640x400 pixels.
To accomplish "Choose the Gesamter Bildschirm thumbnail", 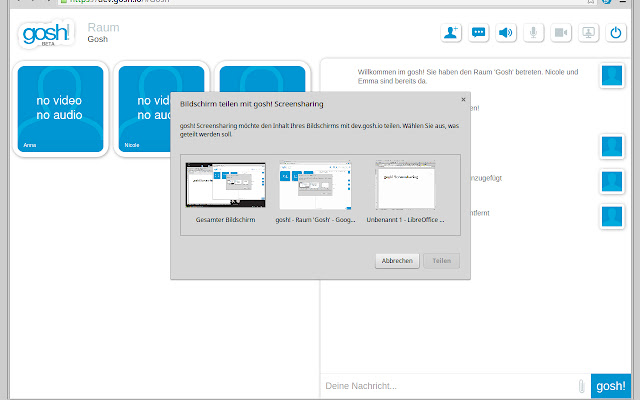I will [x=225, y=185].
